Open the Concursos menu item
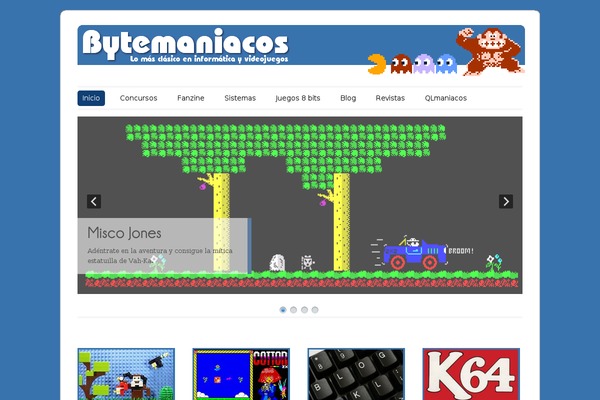 pyautogui.click(x=139, y=98)
